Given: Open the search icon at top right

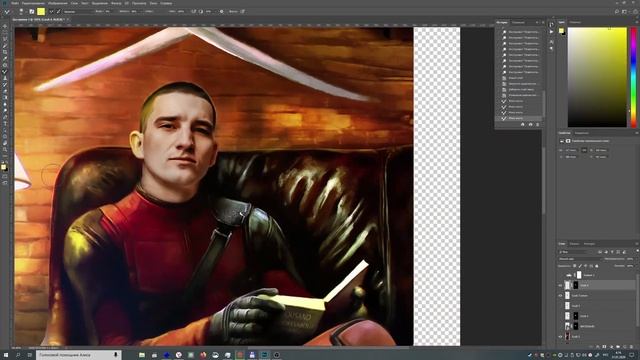Looking at the screenshot, I should (617, 11).
